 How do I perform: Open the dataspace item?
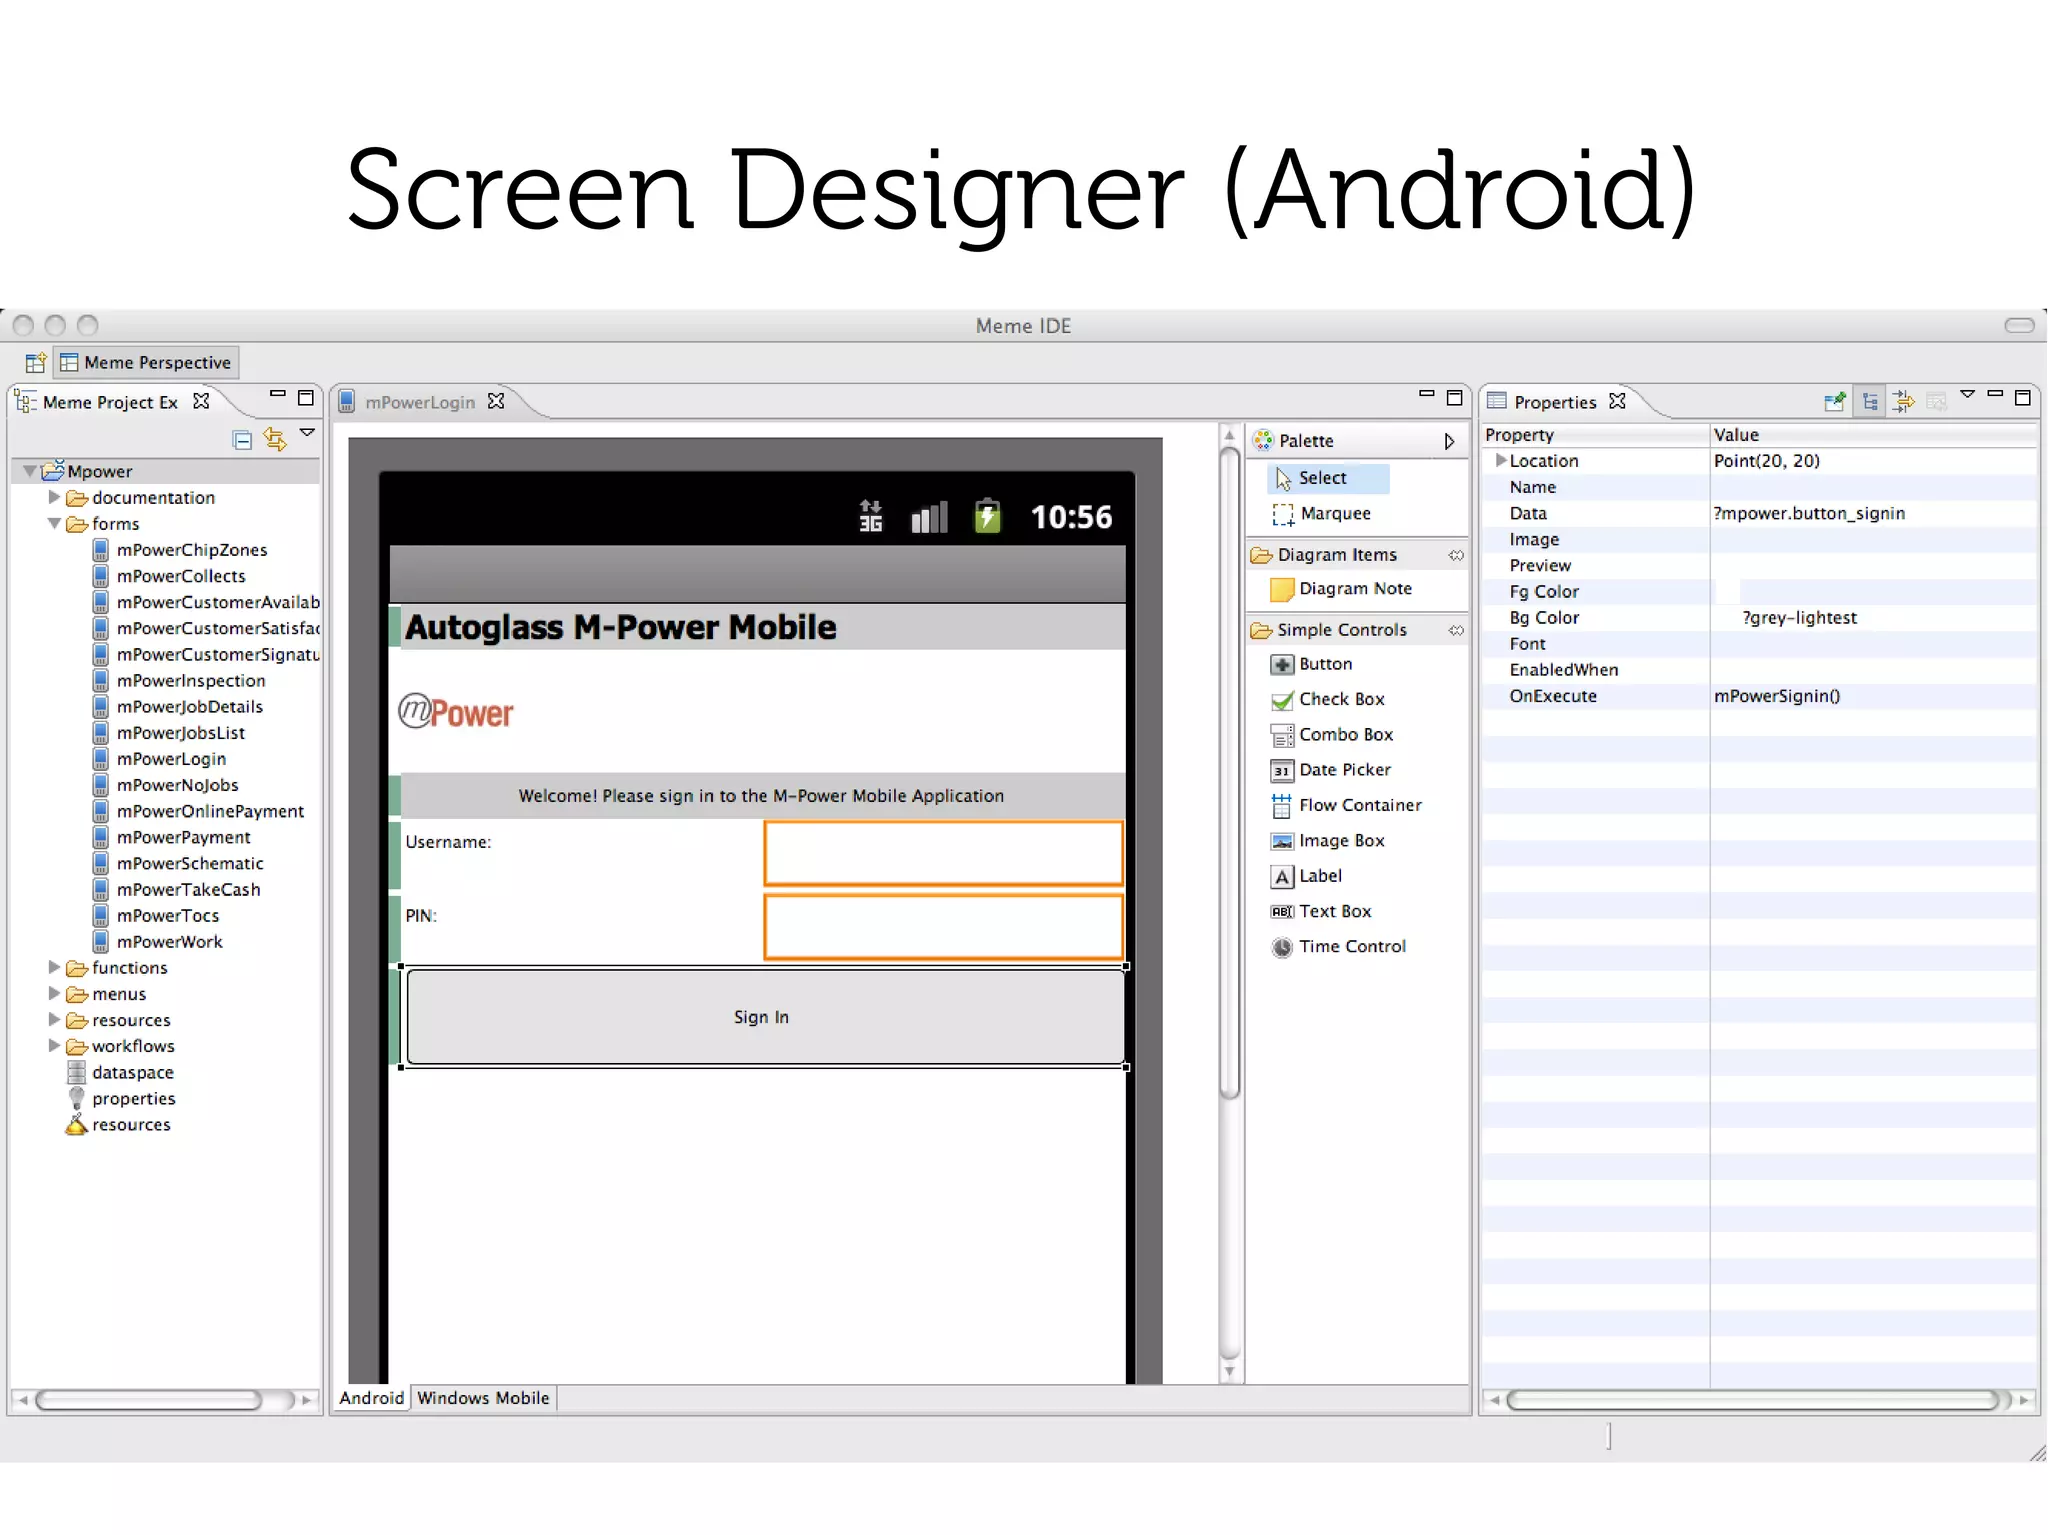[132, 1072]
